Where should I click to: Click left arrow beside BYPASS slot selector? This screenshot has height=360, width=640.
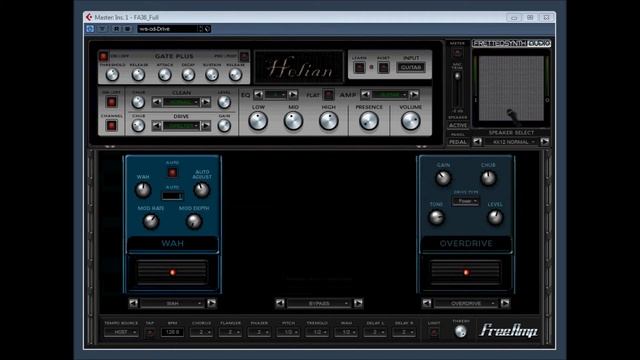[280, 303]
